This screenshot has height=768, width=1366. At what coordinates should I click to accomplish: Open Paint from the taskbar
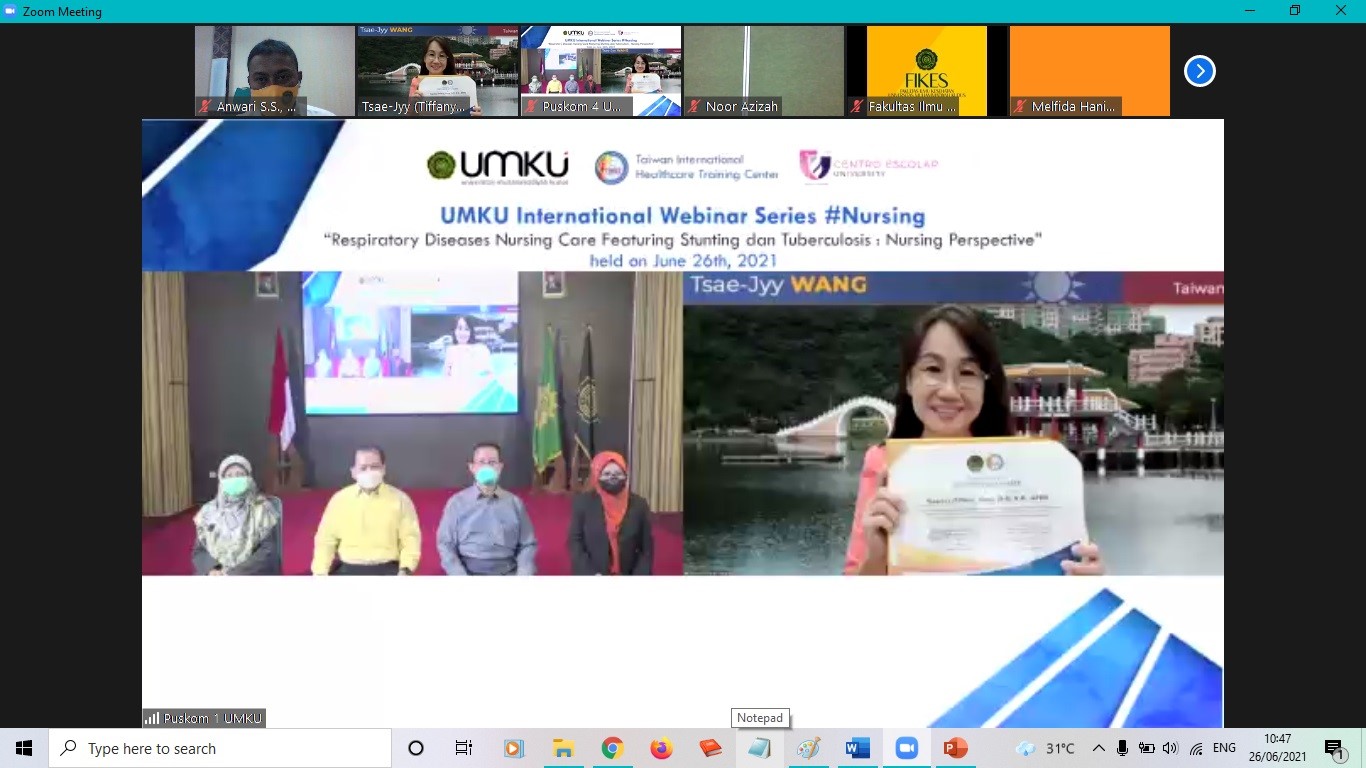point(808,748)
